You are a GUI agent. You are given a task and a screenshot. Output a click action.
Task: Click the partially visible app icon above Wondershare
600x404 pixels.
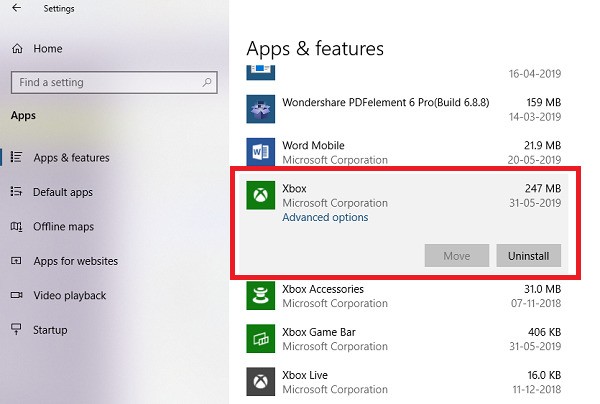tap(261, 72)
